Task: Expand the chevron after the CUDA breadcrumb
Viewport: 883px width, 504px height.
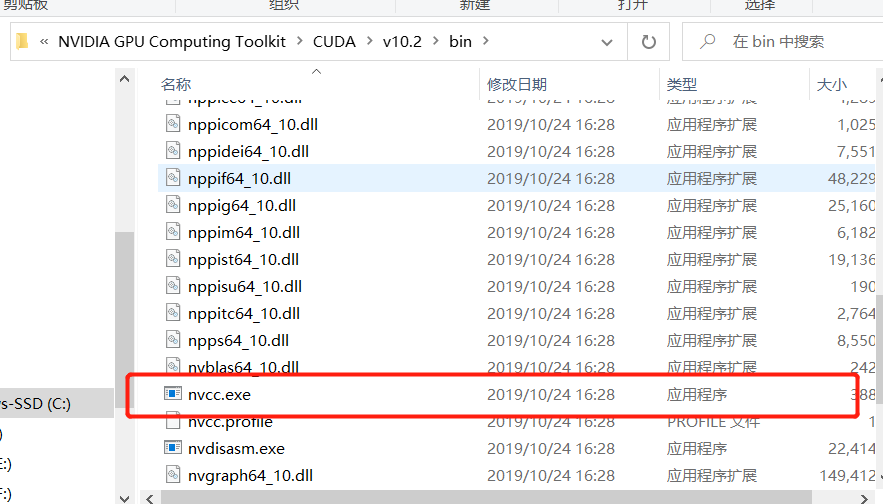Action: tap(369, 41)
